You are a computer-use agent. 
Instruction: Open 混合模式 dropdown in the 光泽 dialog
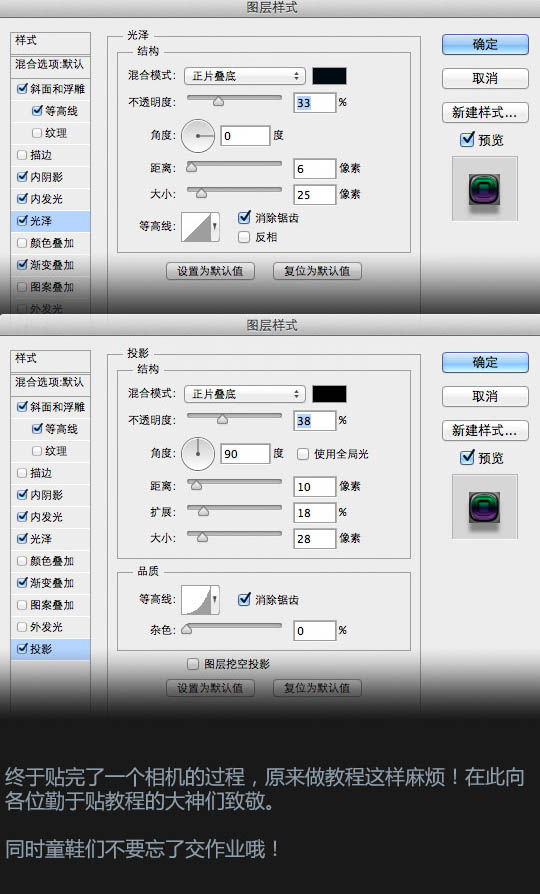pos(245,76)
